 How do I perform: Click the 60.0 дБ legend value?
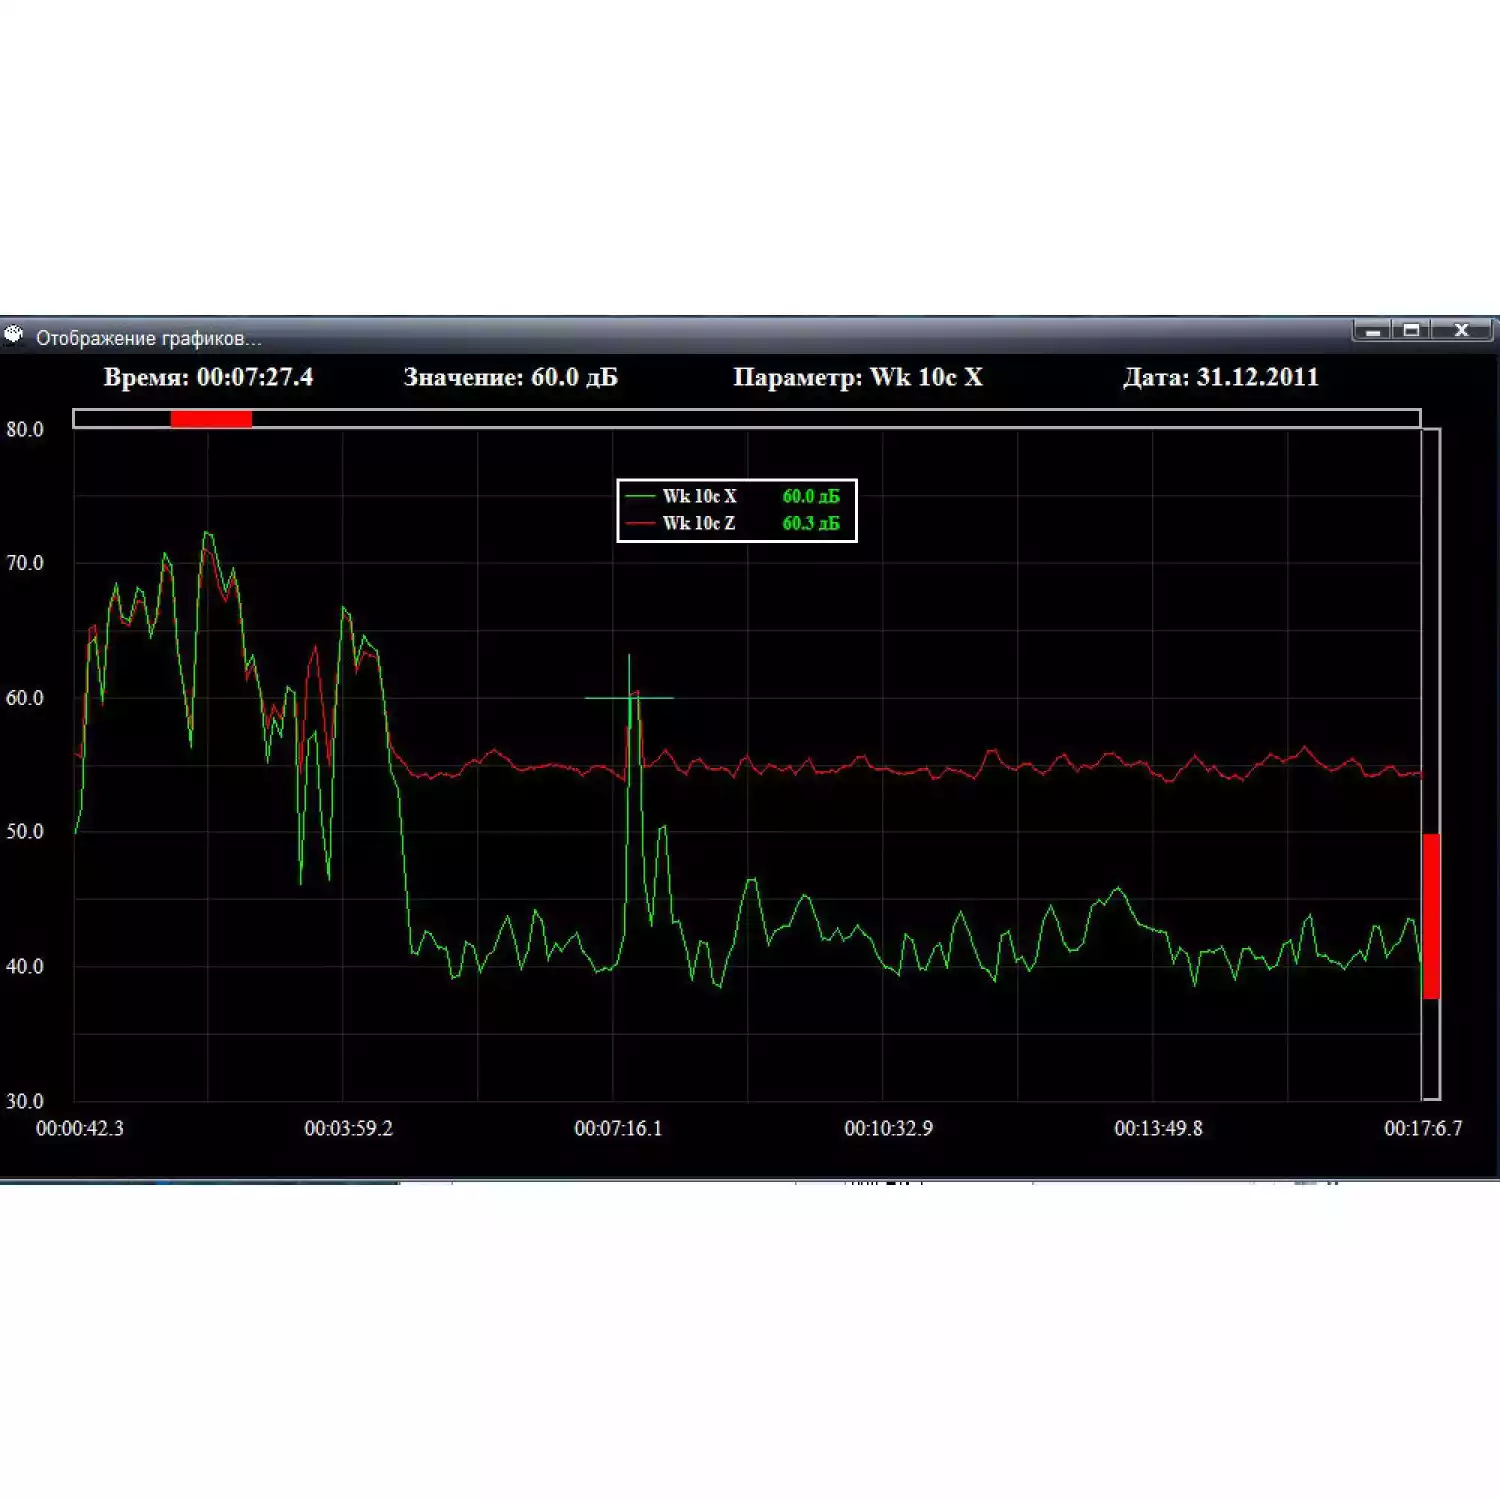click(x=810, y=497)
